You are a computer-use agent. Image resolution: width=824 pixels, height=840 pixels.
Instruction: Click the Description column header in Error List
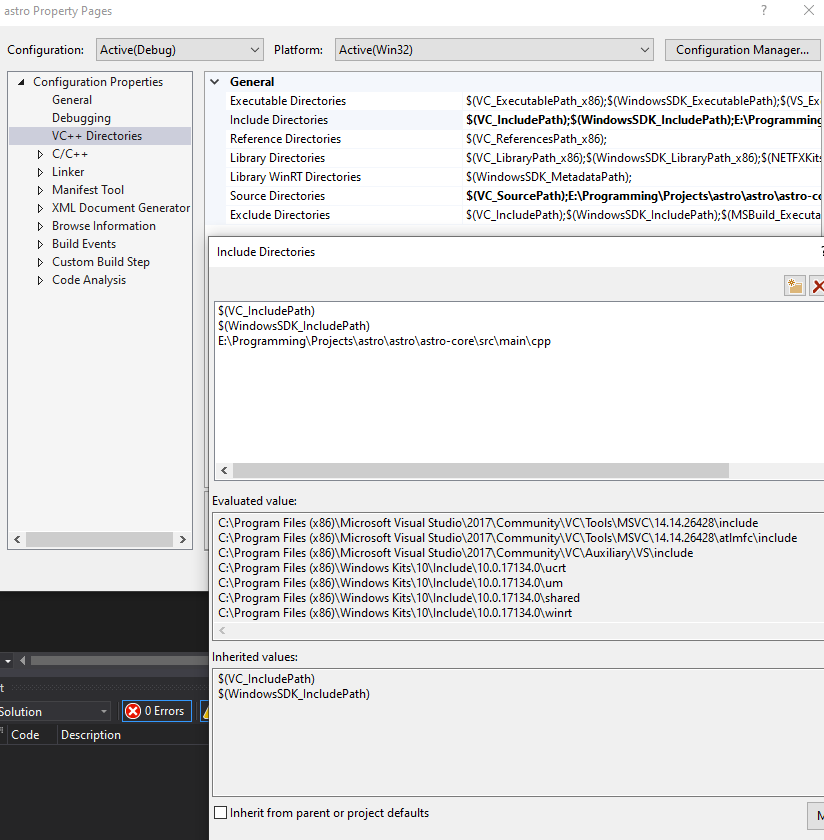click(x=91, y=735)
